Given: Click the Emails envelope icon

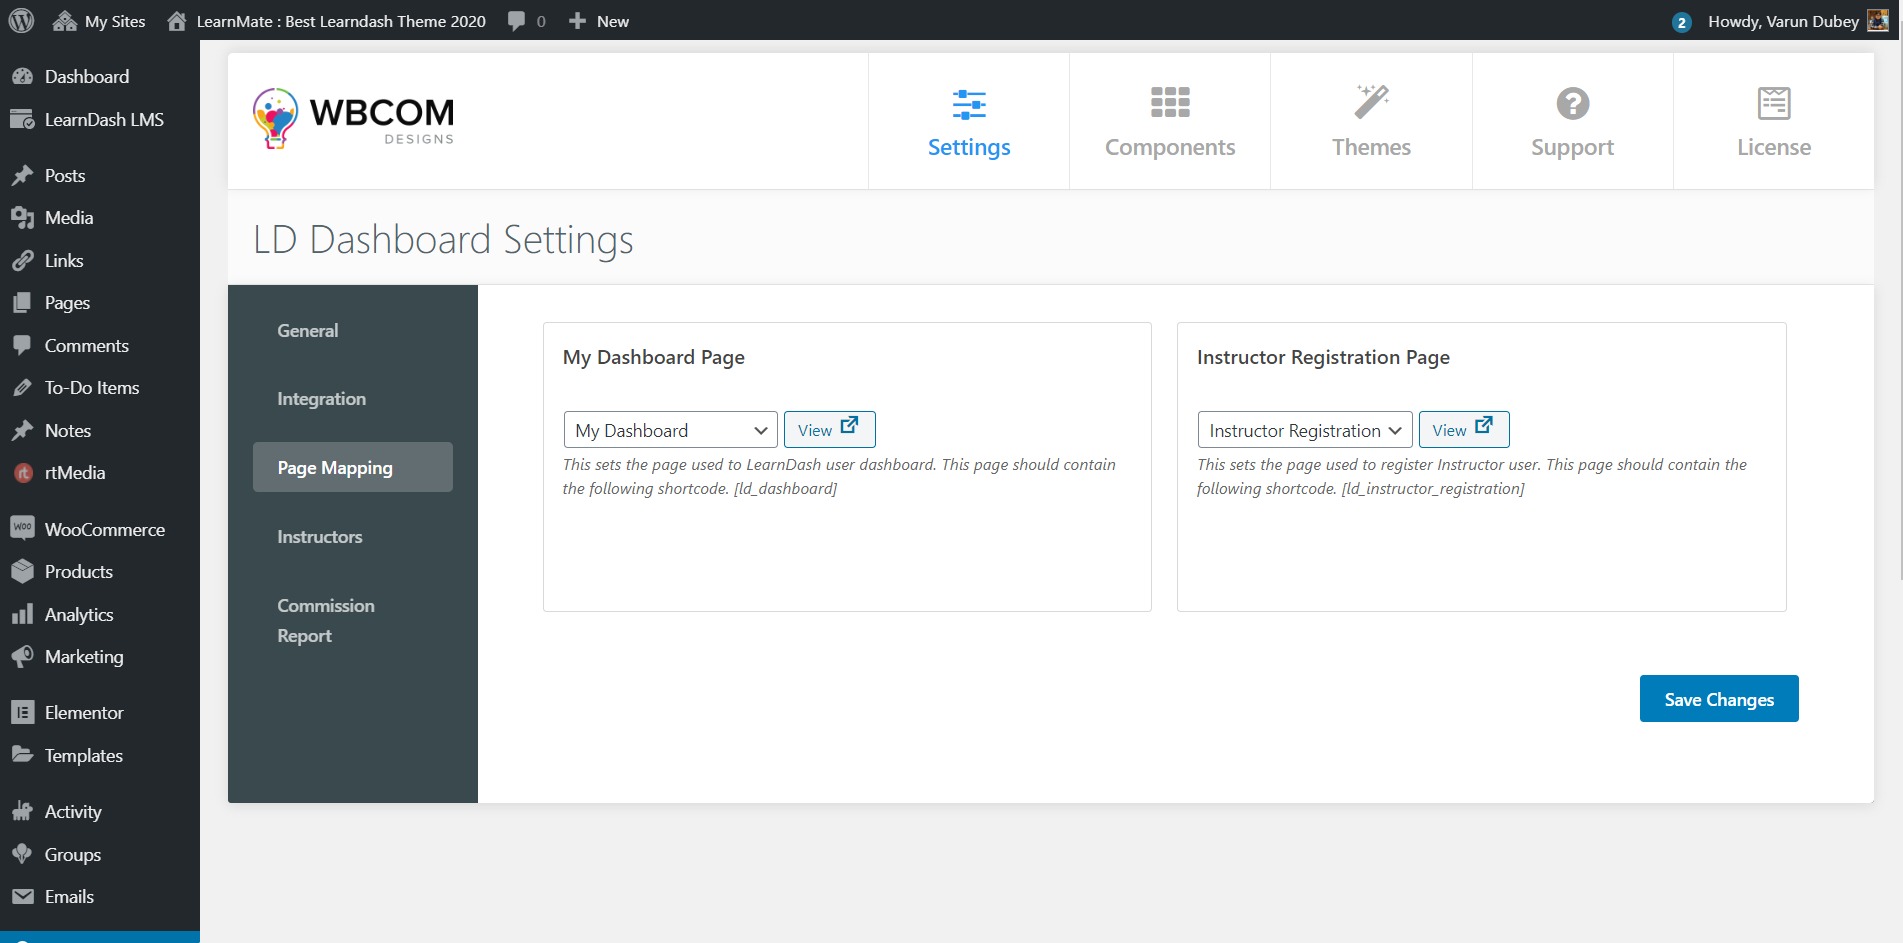Looking at the screenshot, I should (x=22, y=897).
